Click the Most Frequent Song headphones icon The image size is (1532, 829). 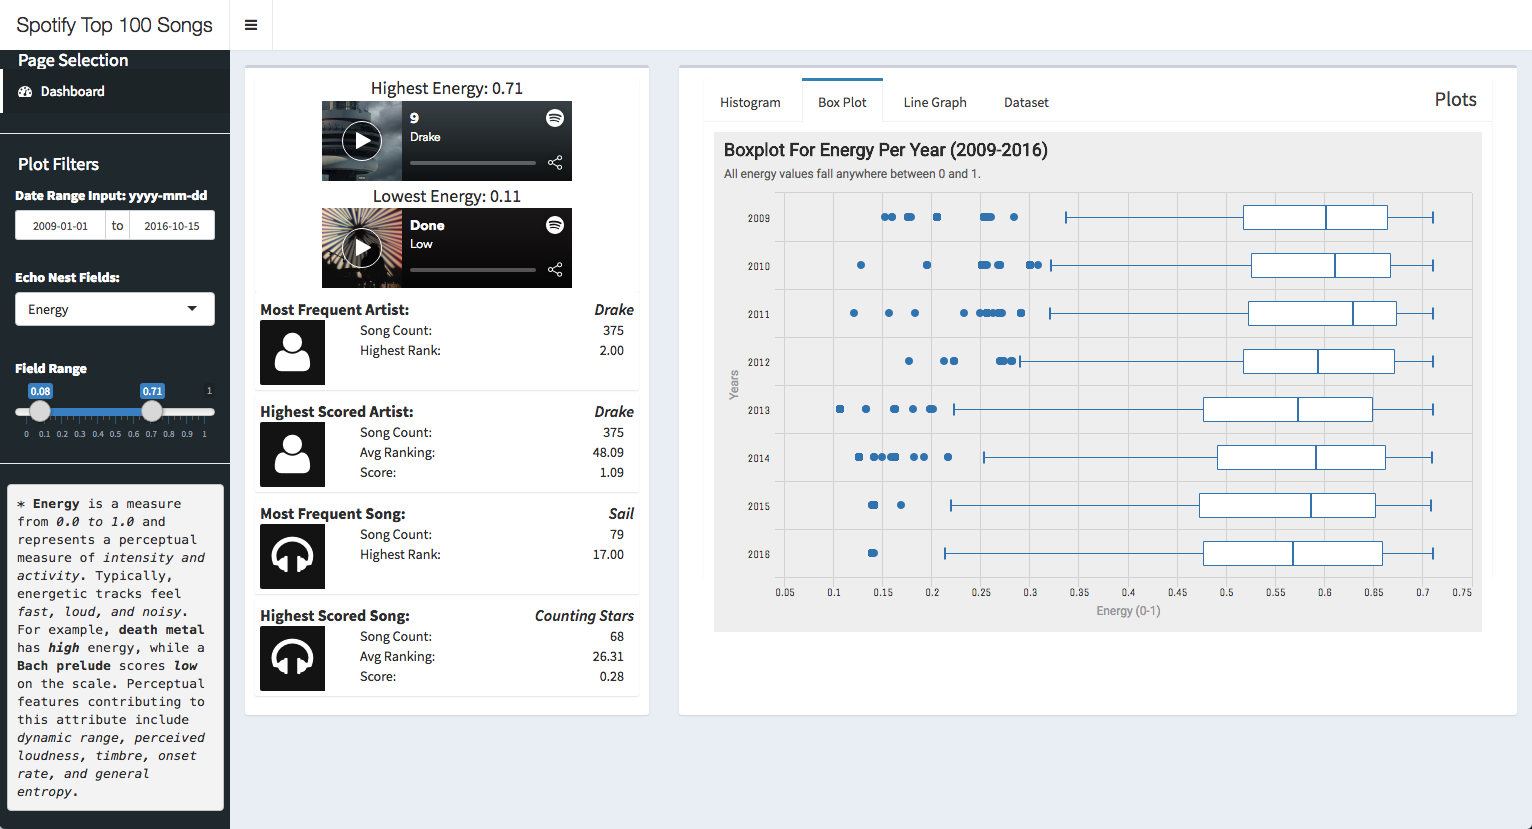(x=292, y=556)
